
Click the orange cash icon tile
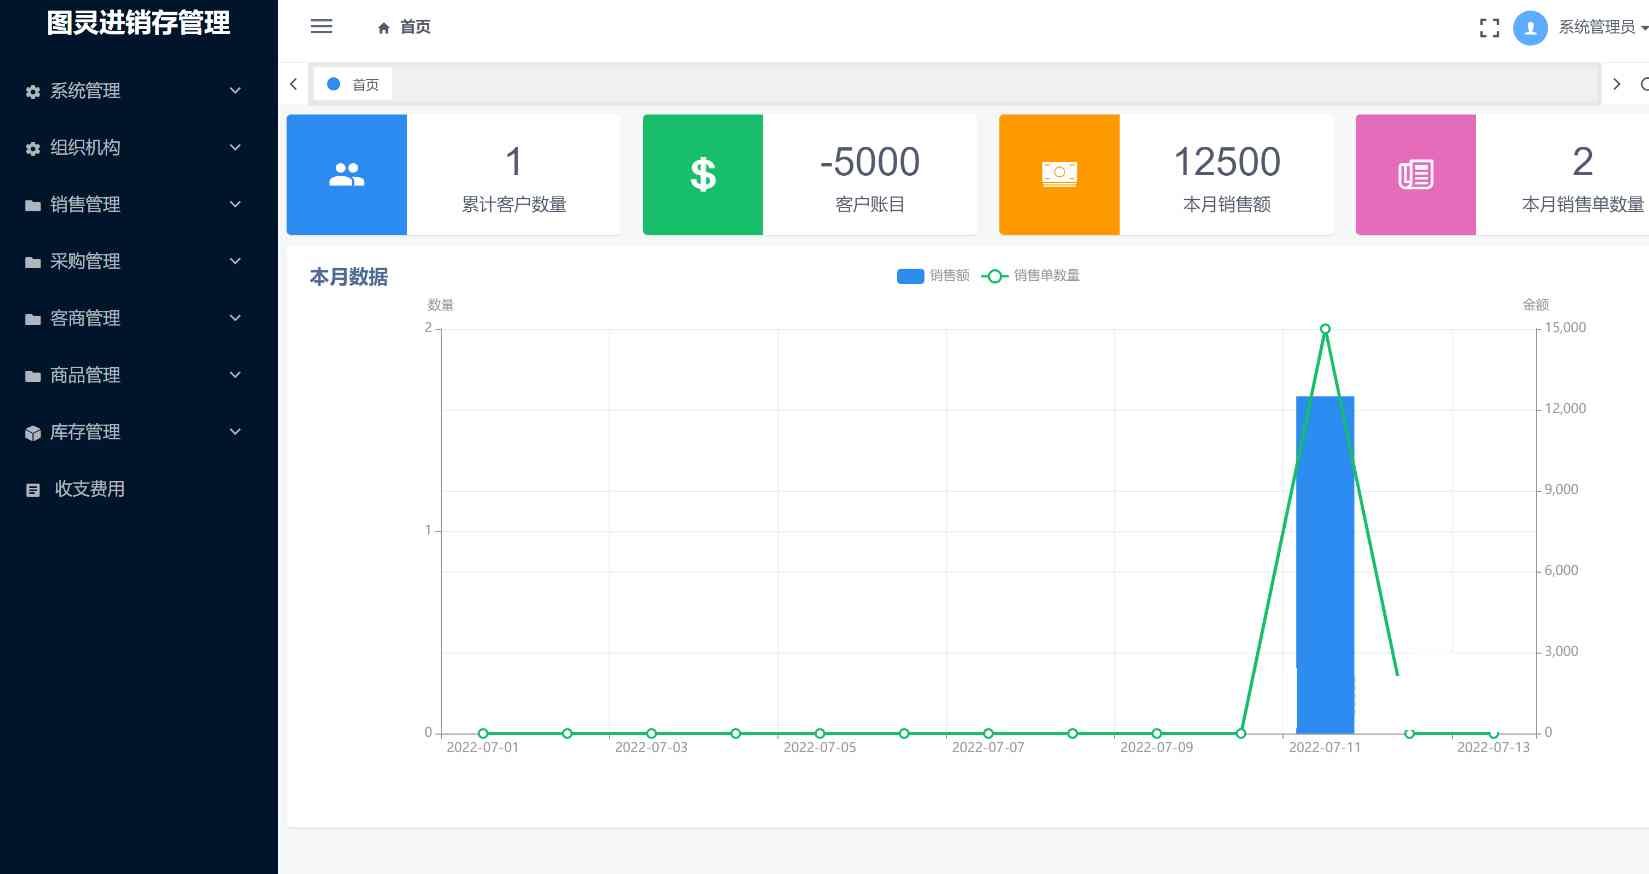[1059, 175]
